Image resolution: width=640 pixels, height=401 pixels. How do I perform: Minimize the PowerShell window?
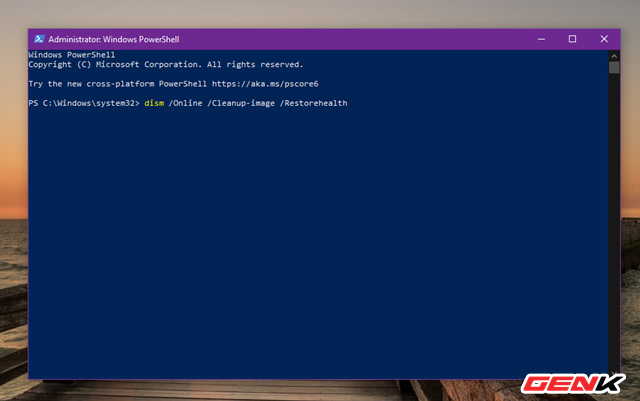(x=542, y=39)
